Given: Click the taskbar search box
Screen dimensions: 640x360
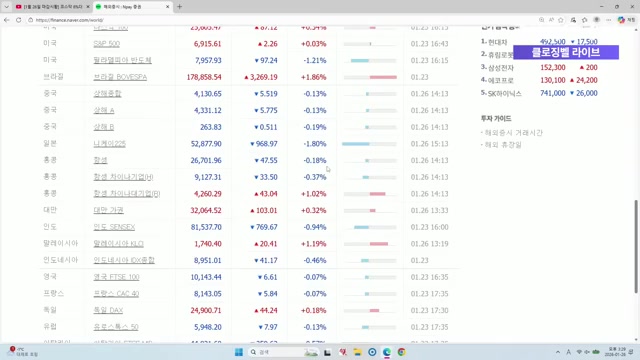Looking at the screenshot, I should tap(283, 352).
